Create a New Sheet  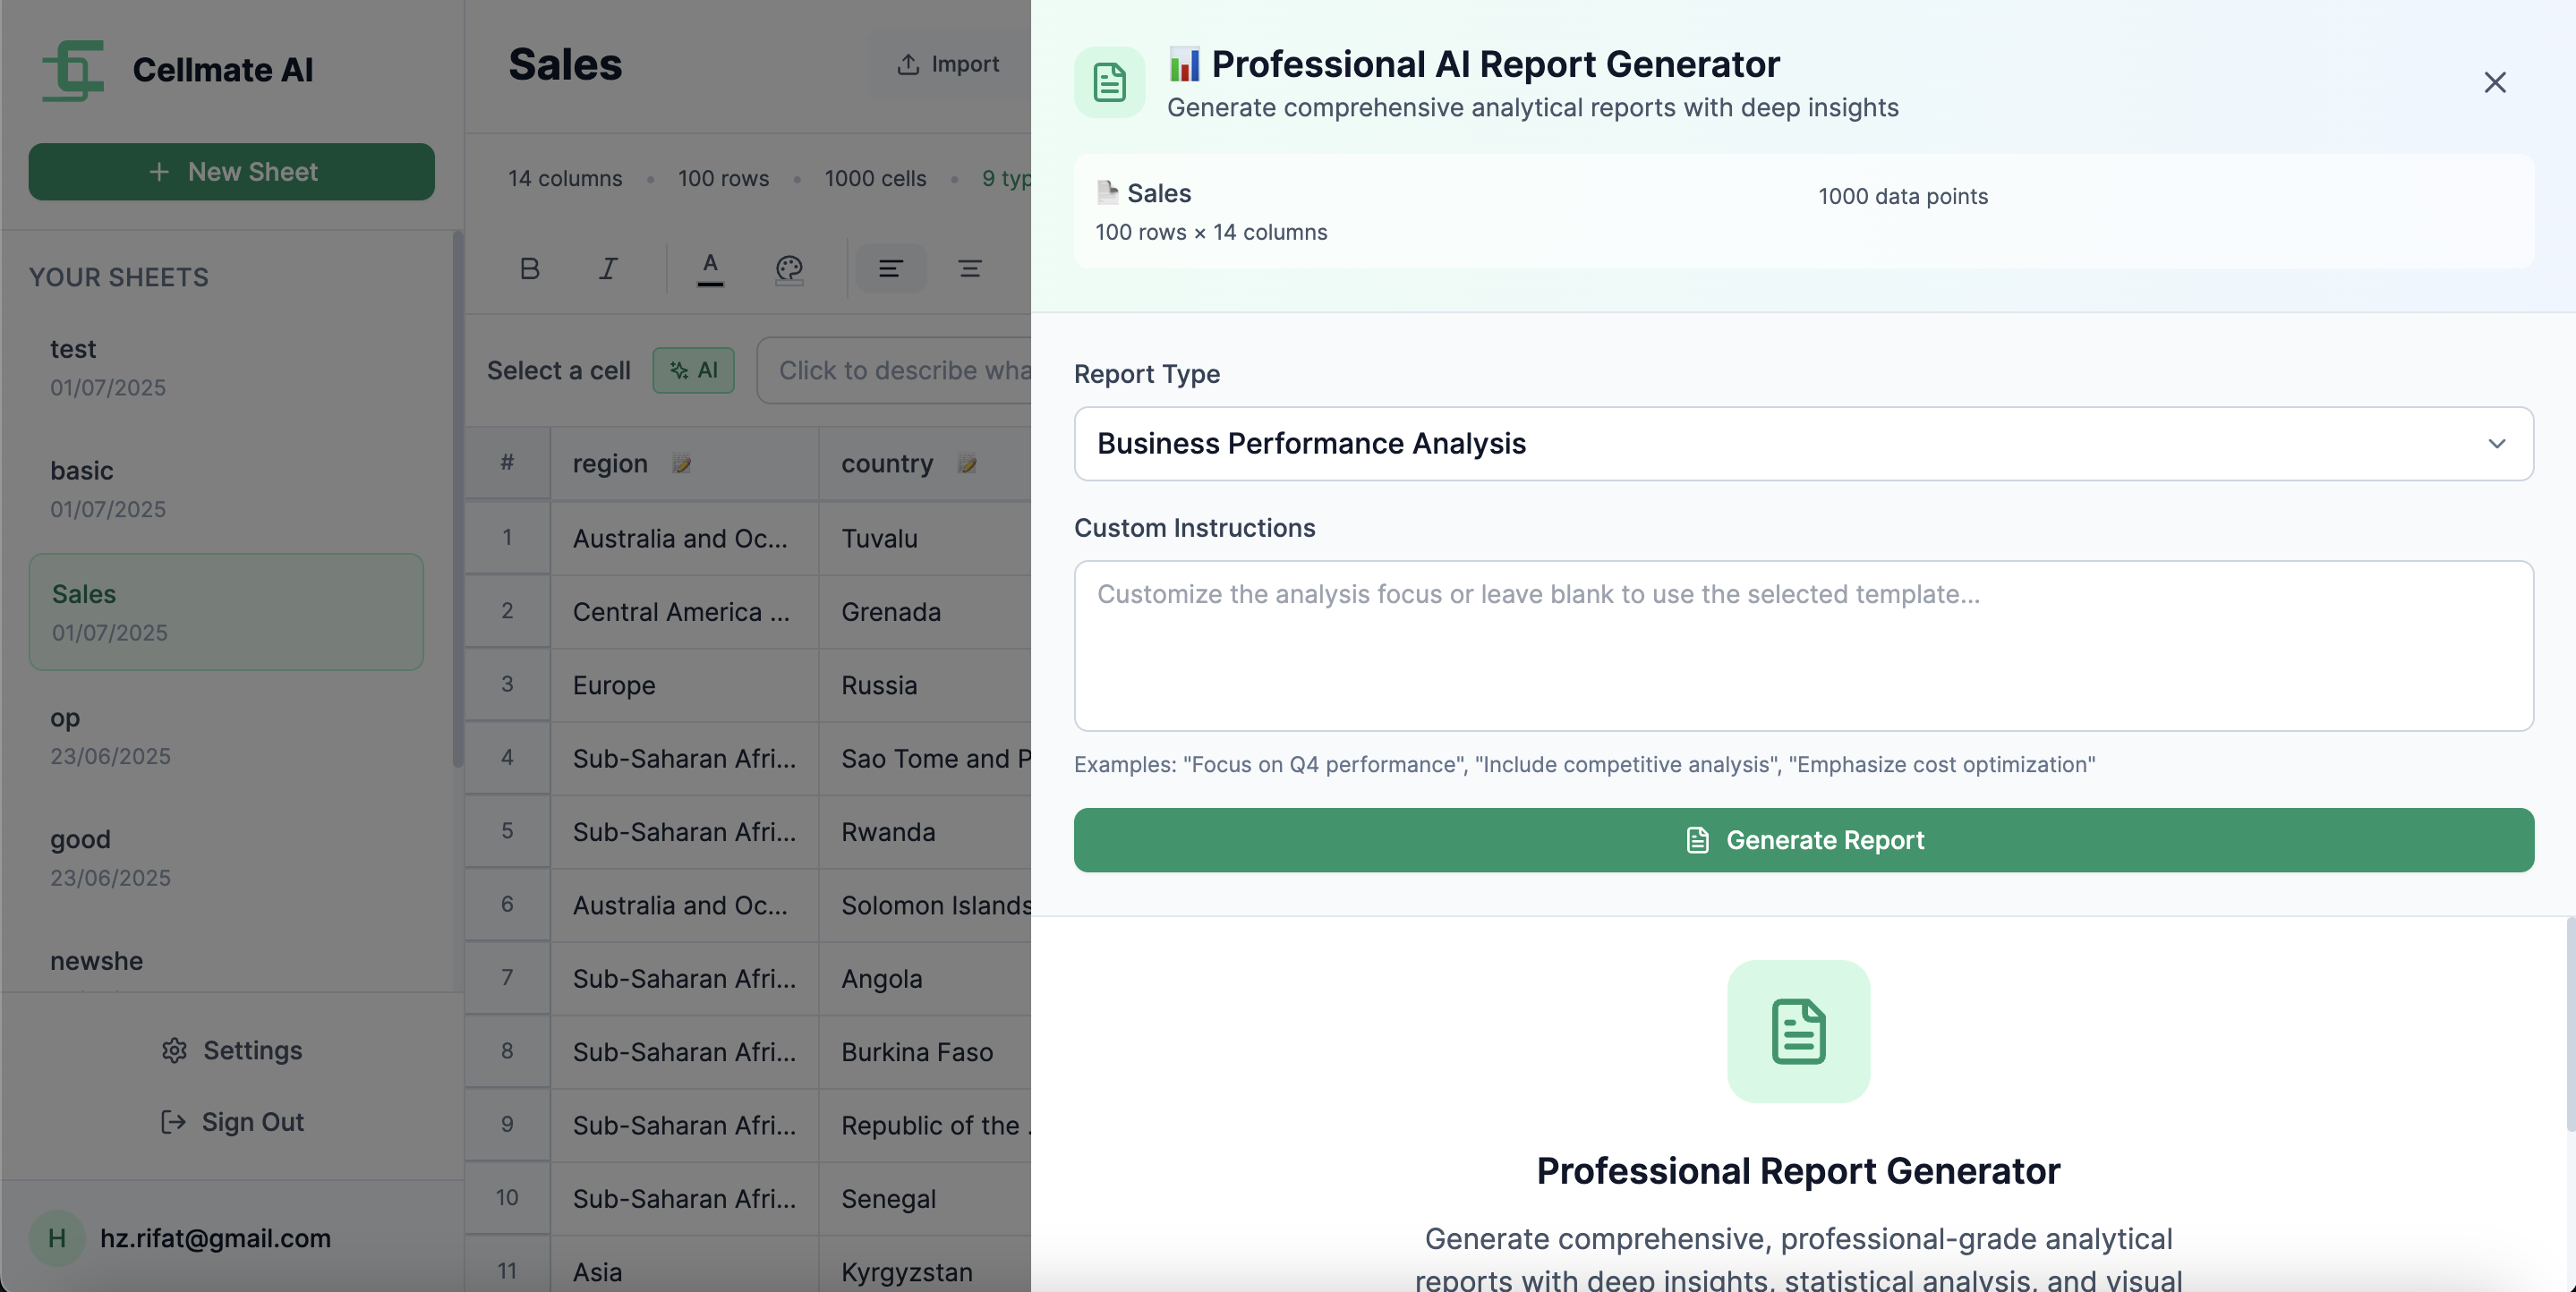pos(231,172)
